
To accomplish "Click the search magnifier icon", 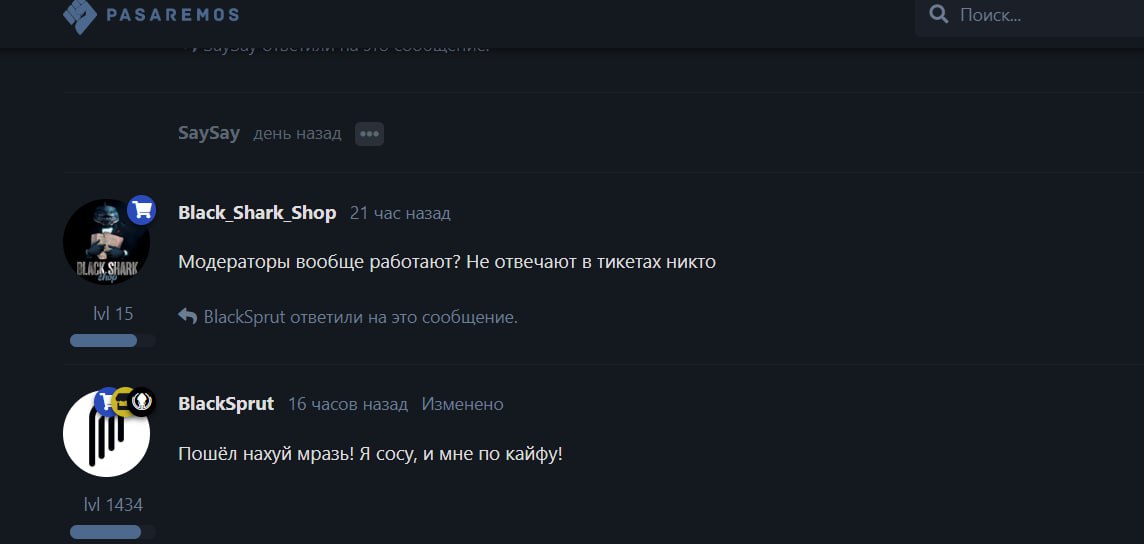I will (939, 15).
